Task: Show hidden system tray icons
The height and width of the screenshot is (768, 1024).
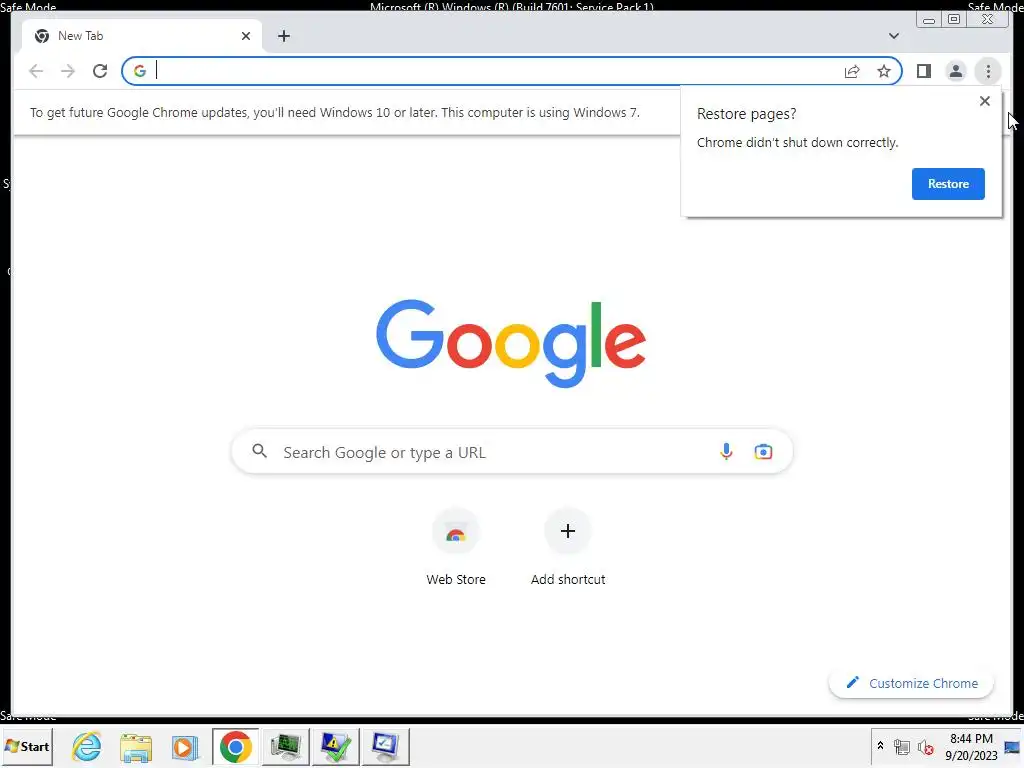Action: coord(880,746)
